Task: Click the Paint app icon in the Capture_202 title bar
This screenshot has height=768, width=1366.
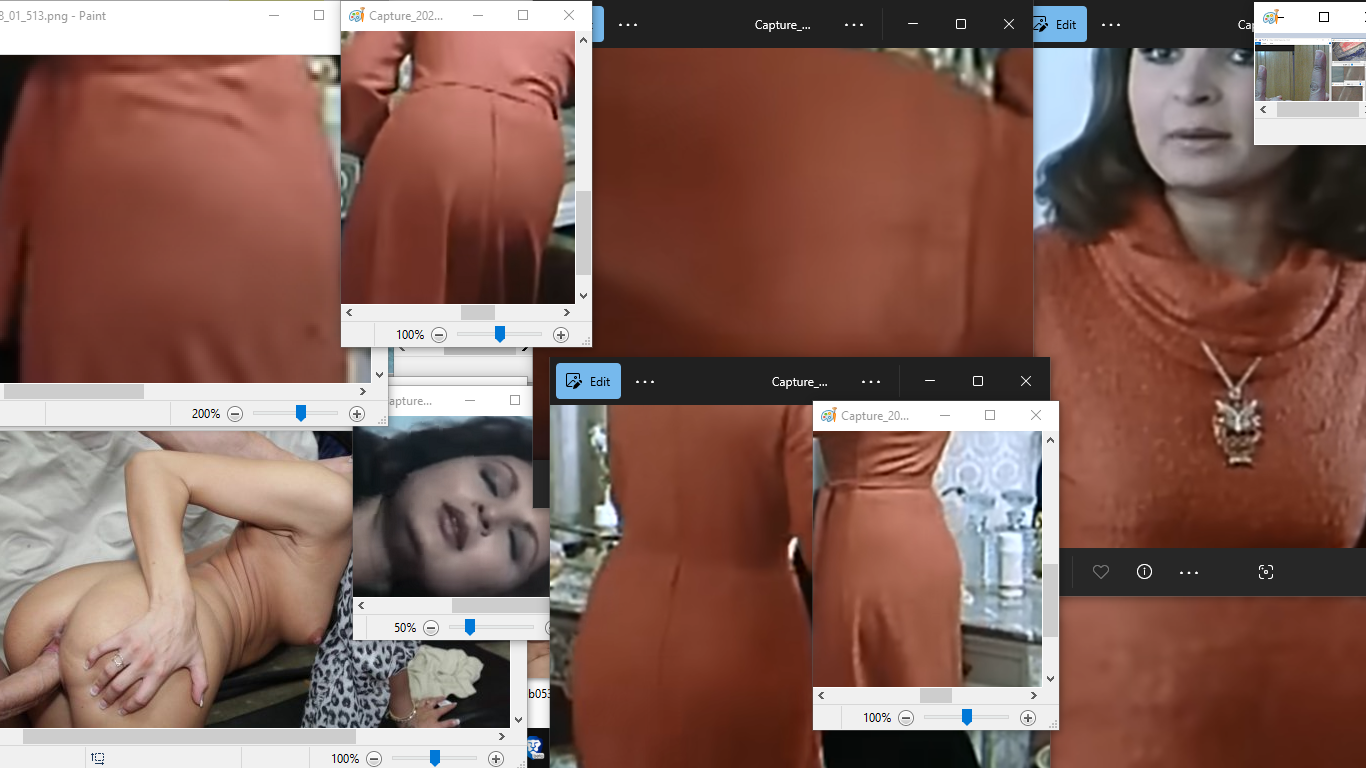Action: (356, 16)
